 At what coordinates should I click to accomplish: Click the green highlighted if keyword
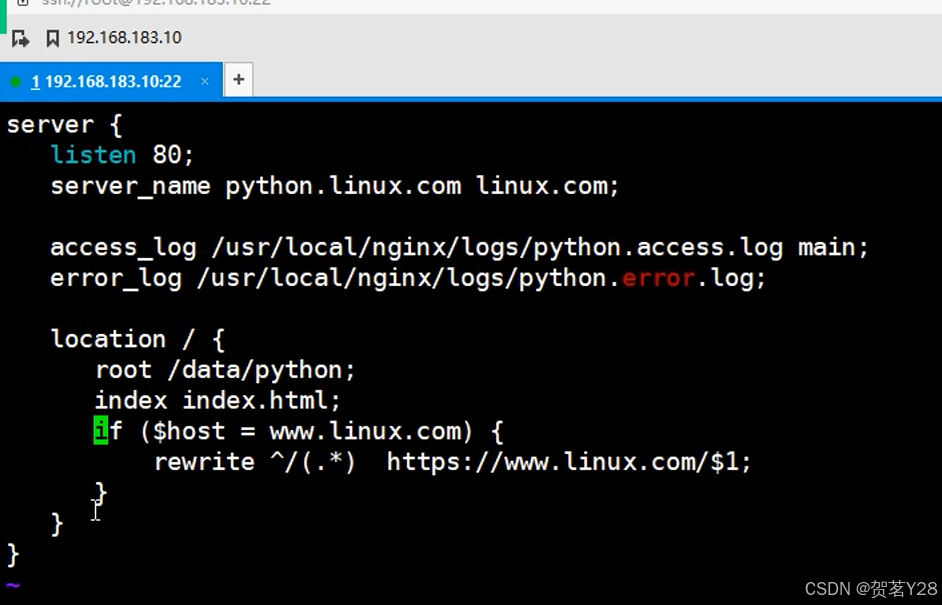(x=100, y=430)
